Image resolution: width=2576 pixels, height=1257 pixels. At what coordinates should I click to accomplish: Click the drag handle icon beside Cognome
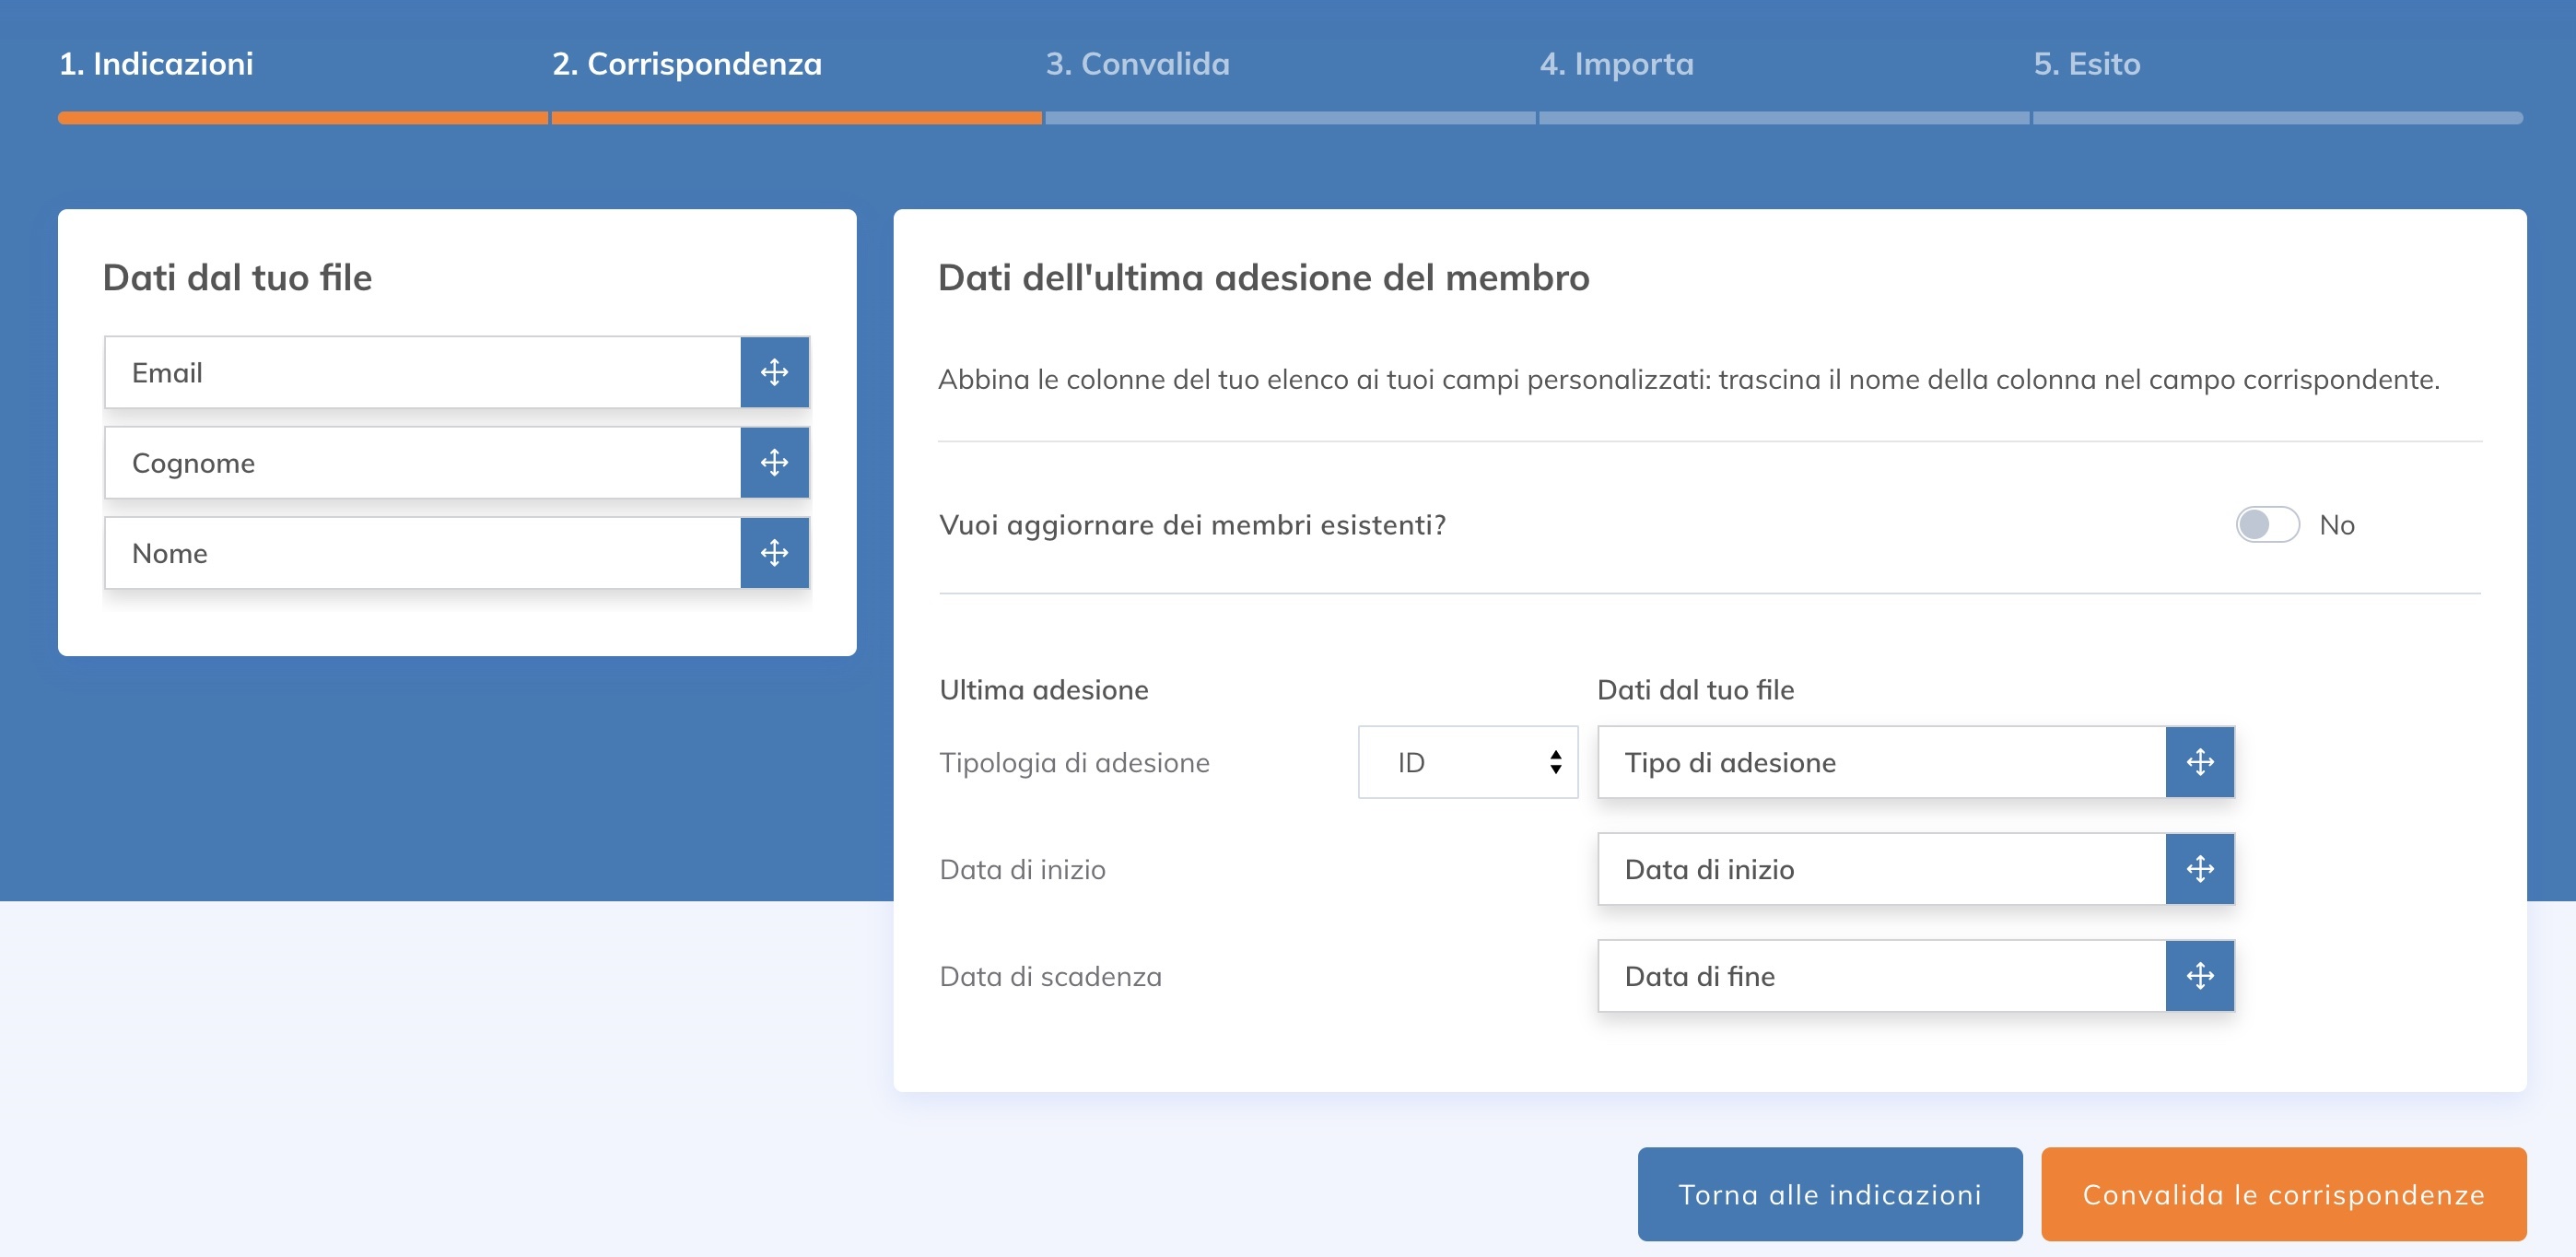pos(774,462)
